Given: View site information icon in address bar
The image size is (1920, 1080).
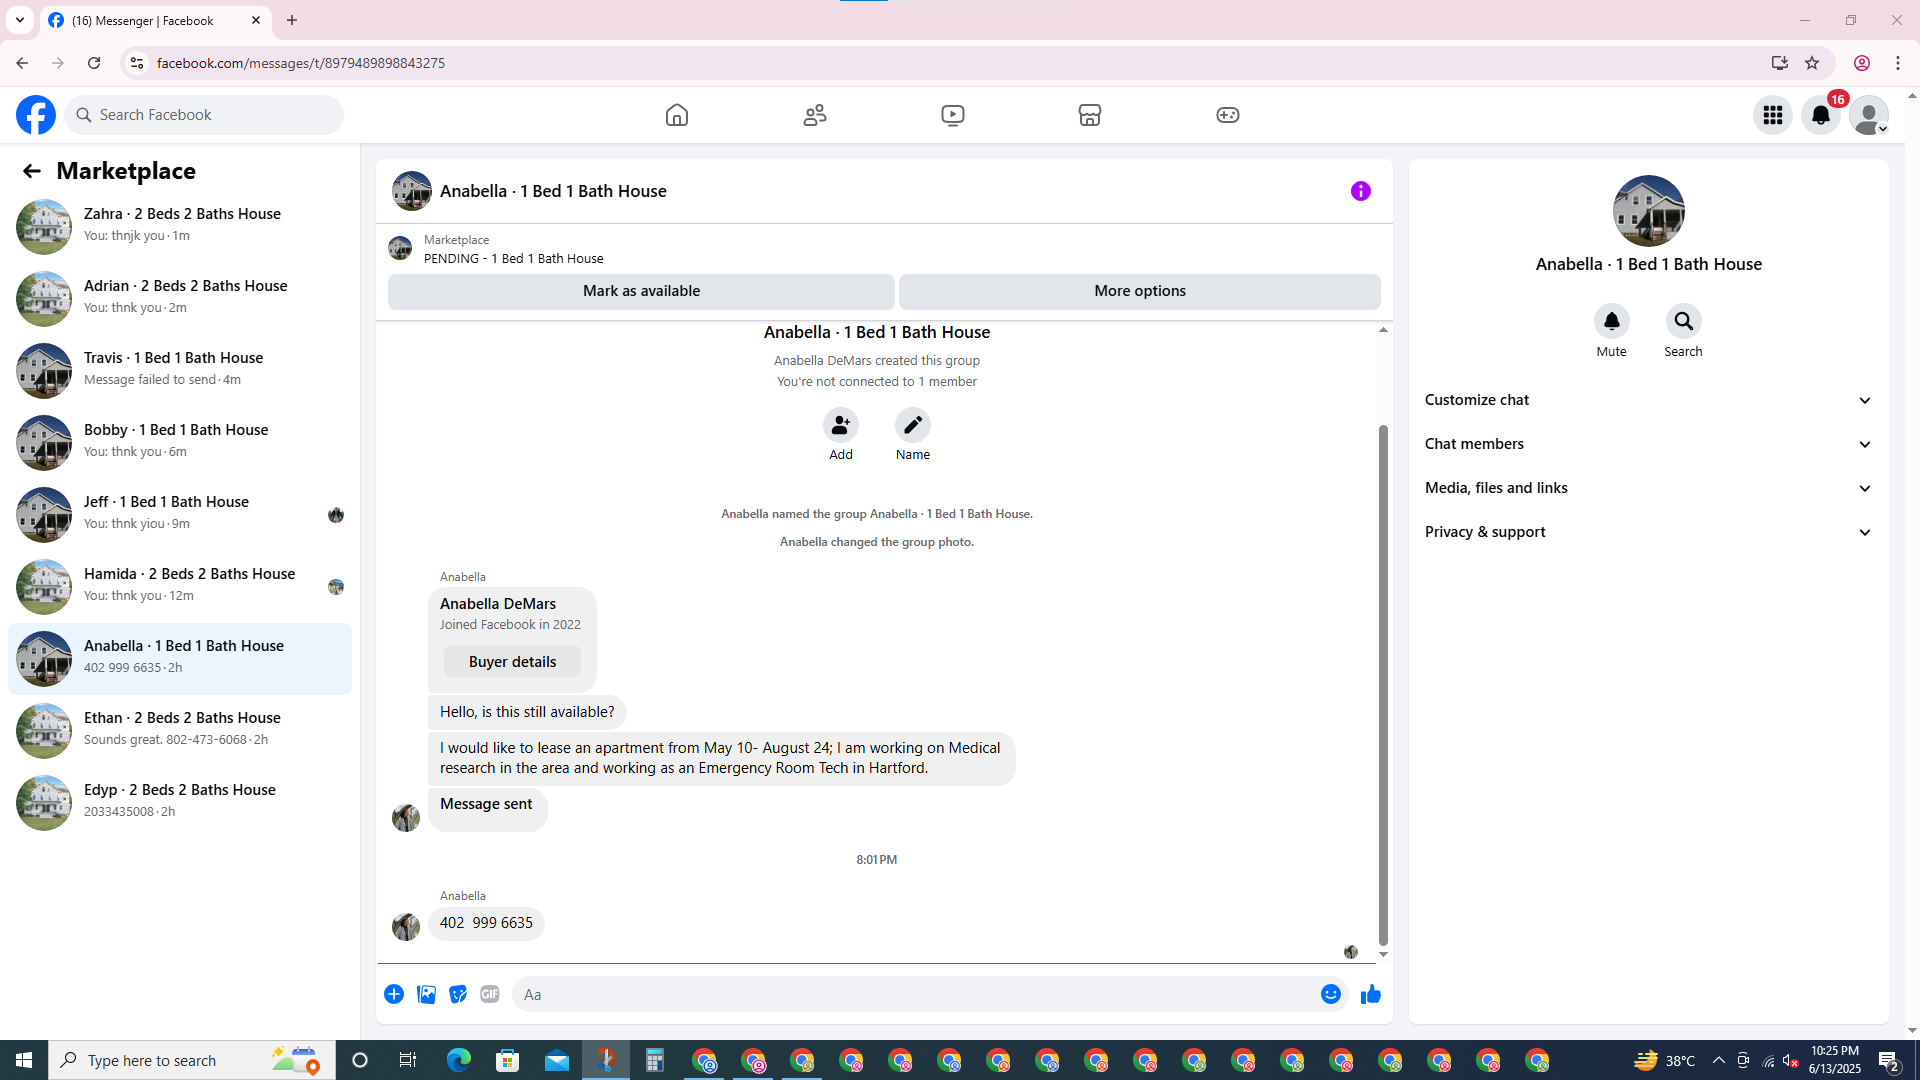Looking at the screenshot, I should pos(137,63).
